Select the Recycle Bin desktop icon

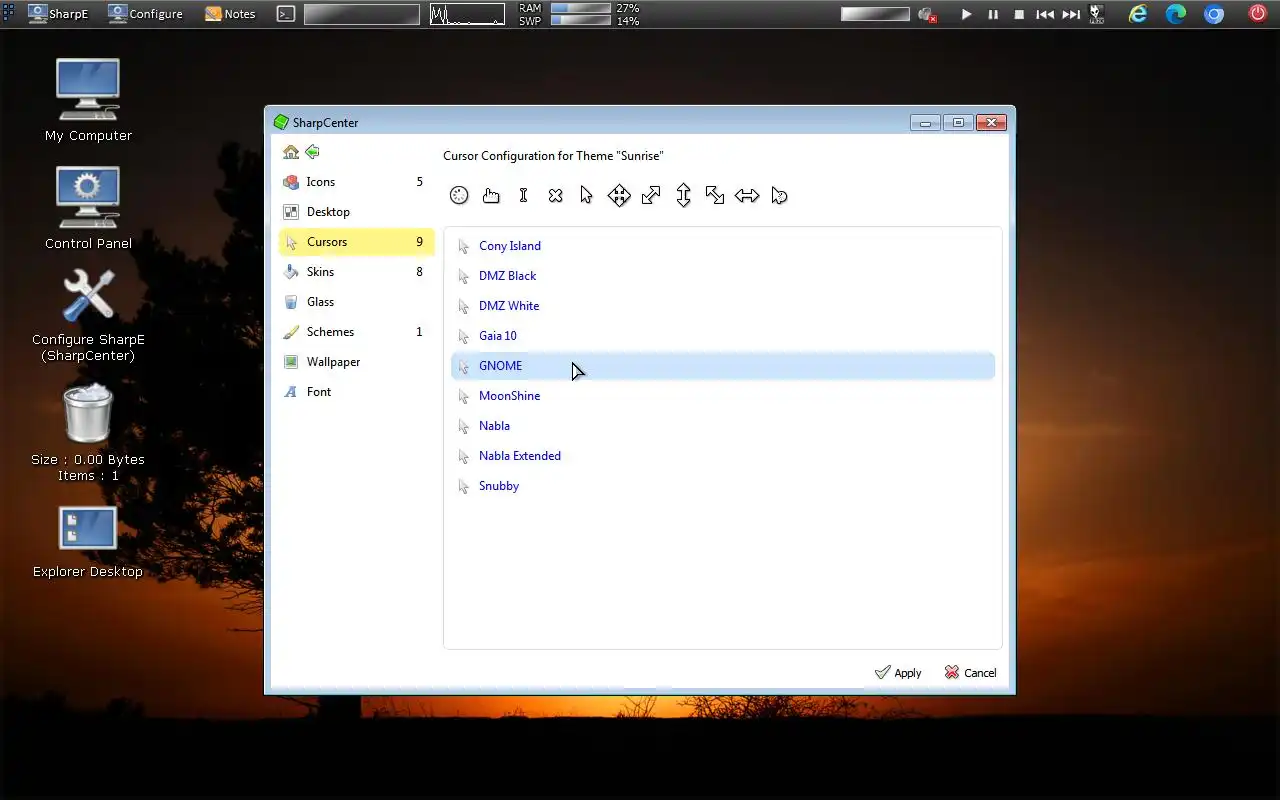point(88,432)
